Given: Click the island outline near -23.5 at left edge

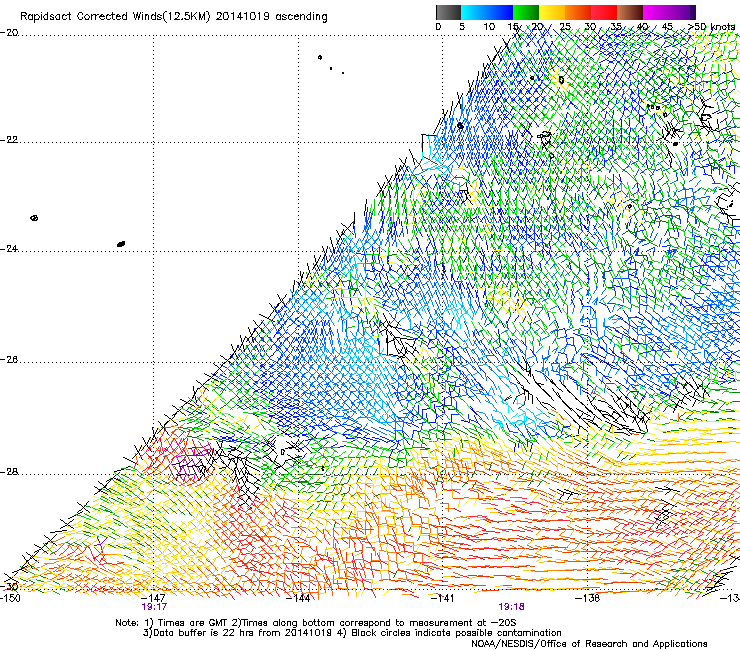Looking at the screenshot, I should (34, 218).
